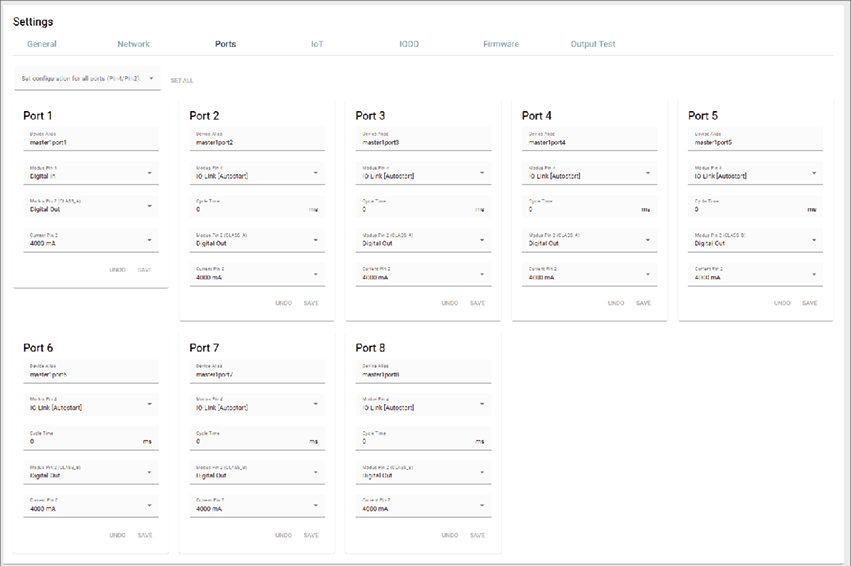Image resolution: width=851 pixels, height=566 pixels.
Task: Expand Port 8 Modus Pin 2 dropdown
Action: tap(423, 472)
